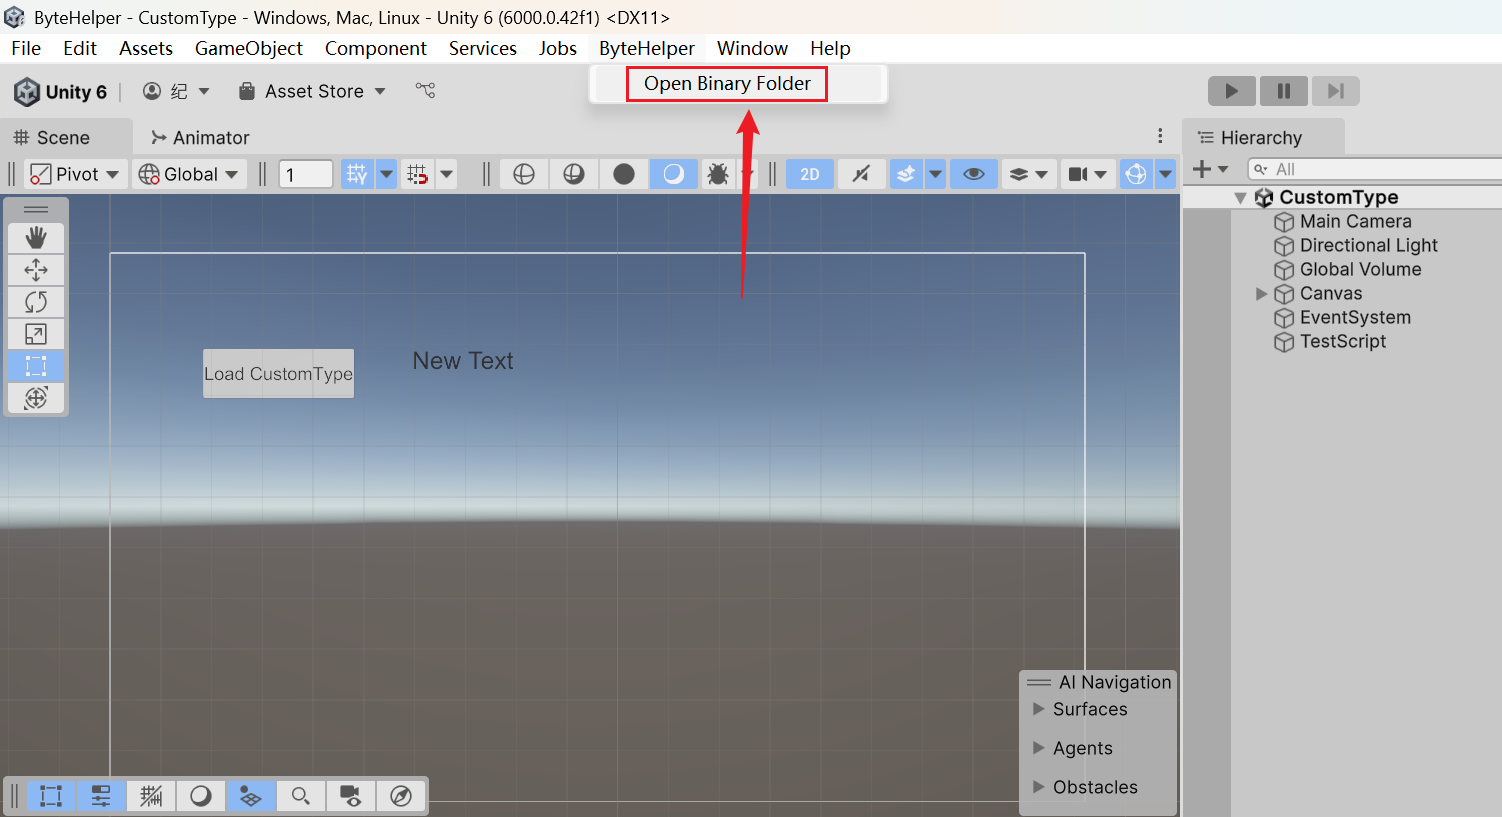Select the Move tool
This screenshot has width=1502, height=817.
pos(36,270)
